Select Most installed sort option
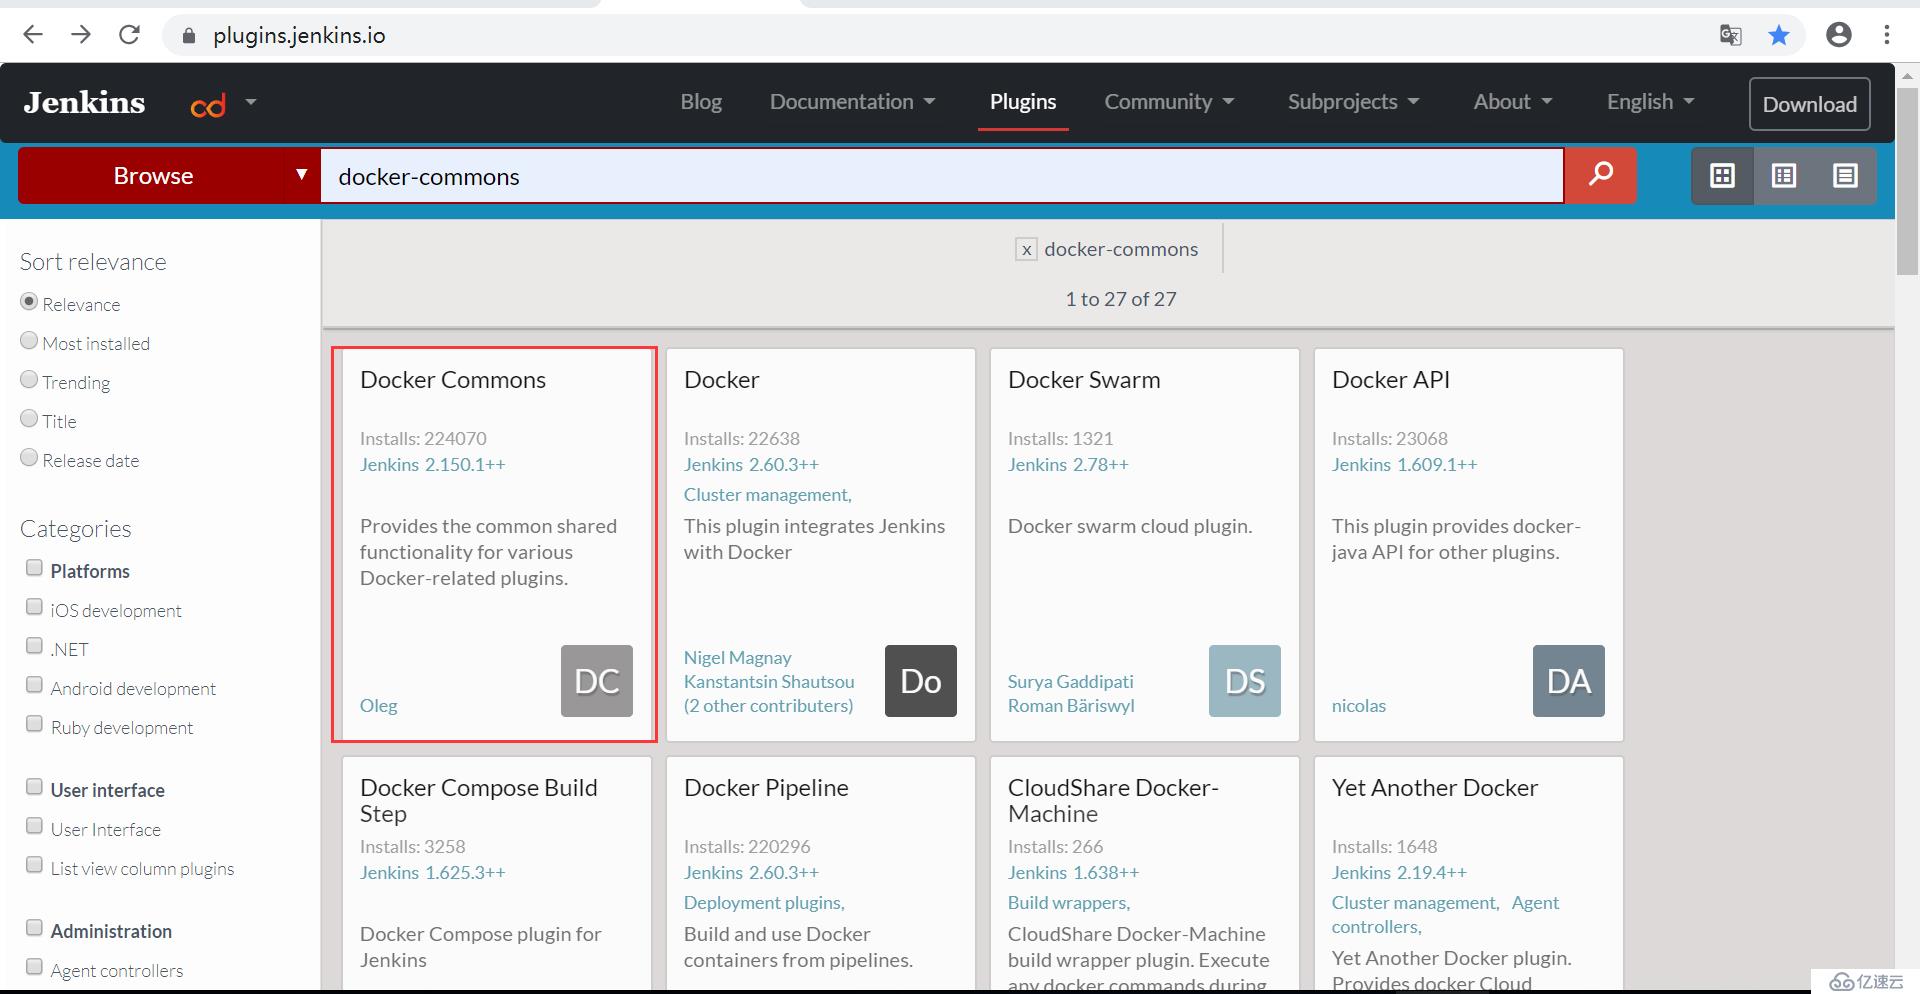The width and height of the screenshot is (1920, 994). point(29,341)
